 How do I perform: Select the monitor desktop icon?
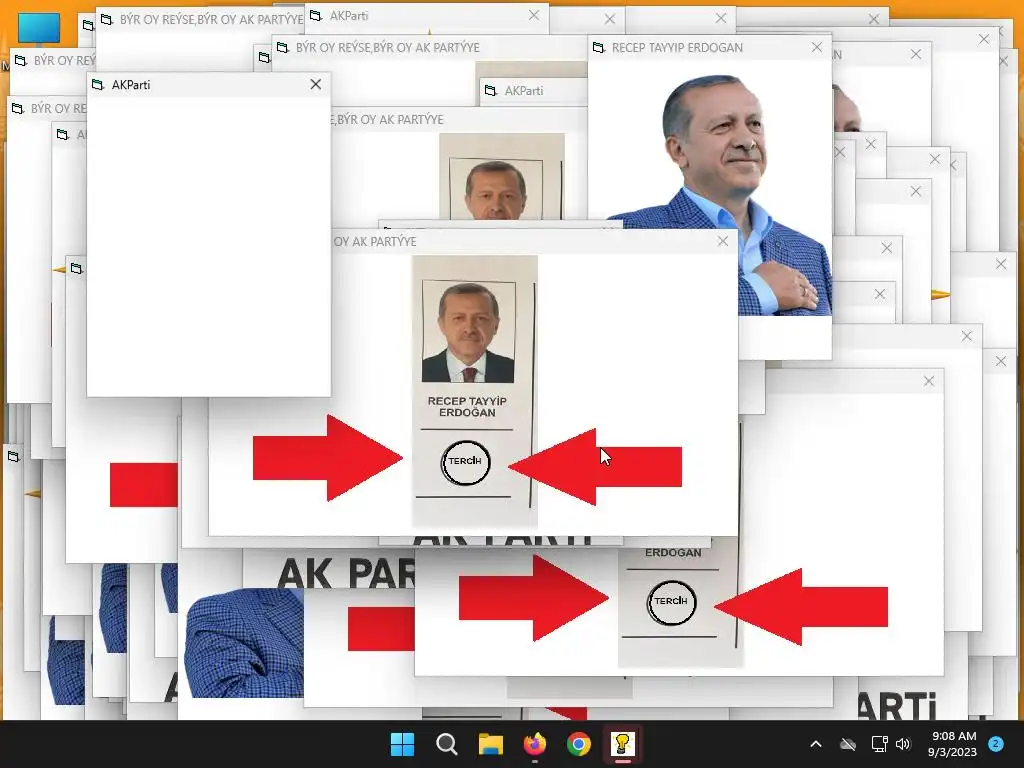[x=39, y=29]
